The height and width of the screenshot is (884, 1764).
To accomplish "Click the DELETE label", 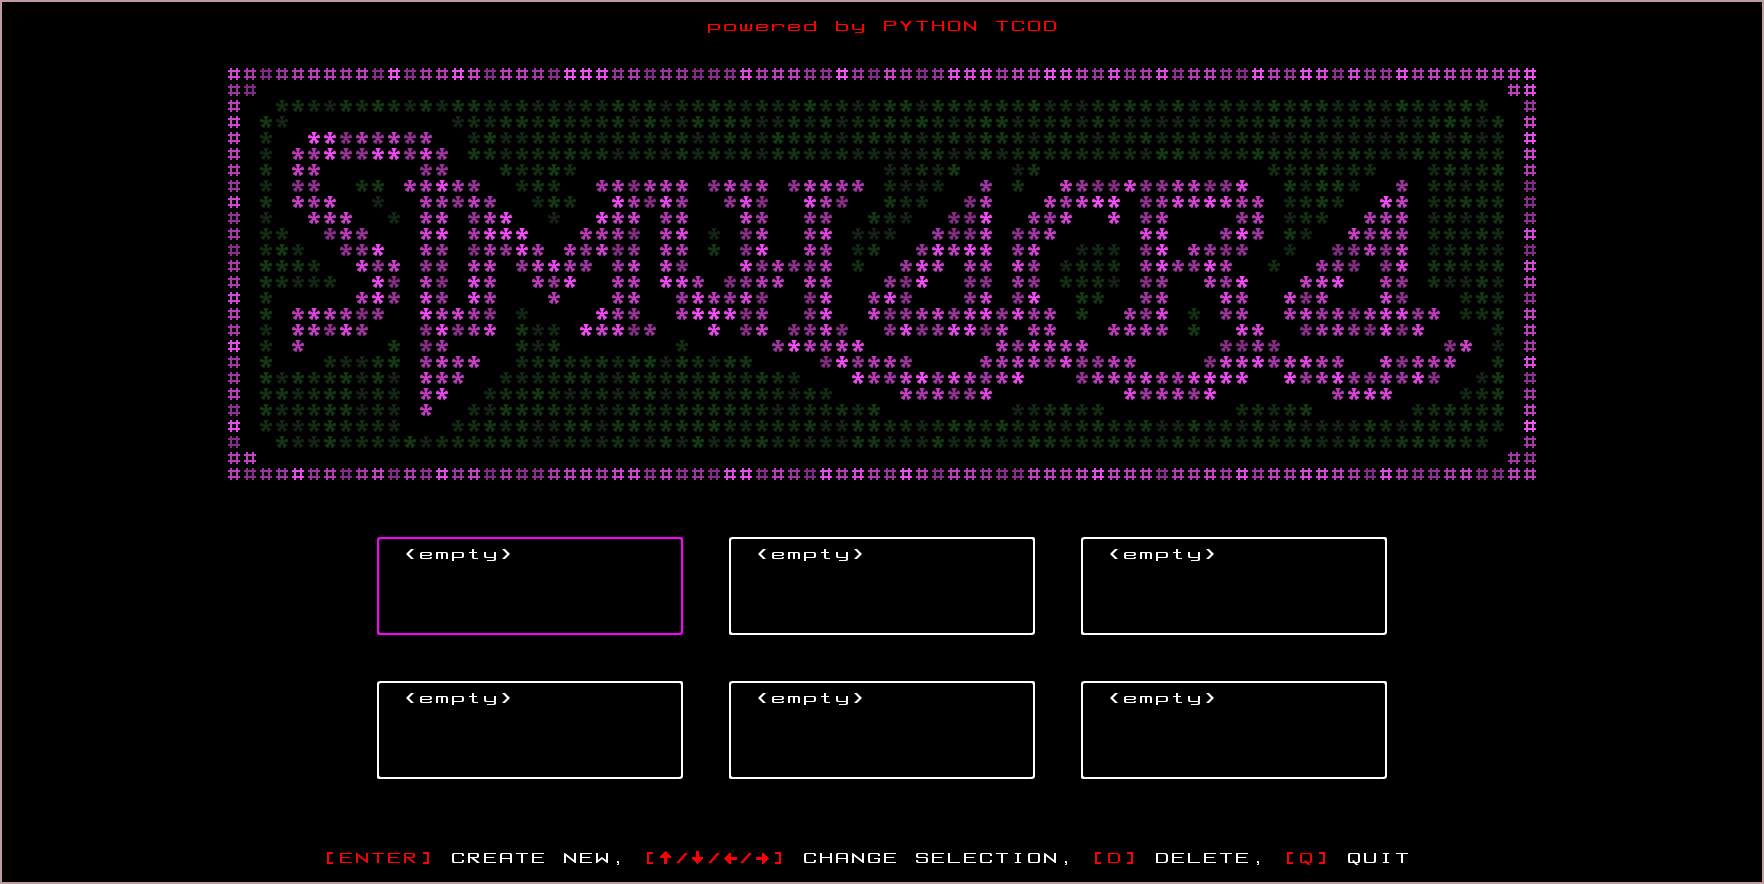I will click(x=1202, y=858).
